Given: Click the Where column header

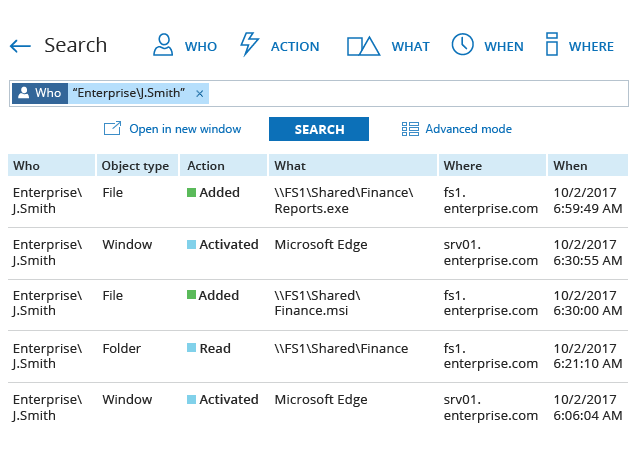Looking at the screenshot, I should point(463,165).
